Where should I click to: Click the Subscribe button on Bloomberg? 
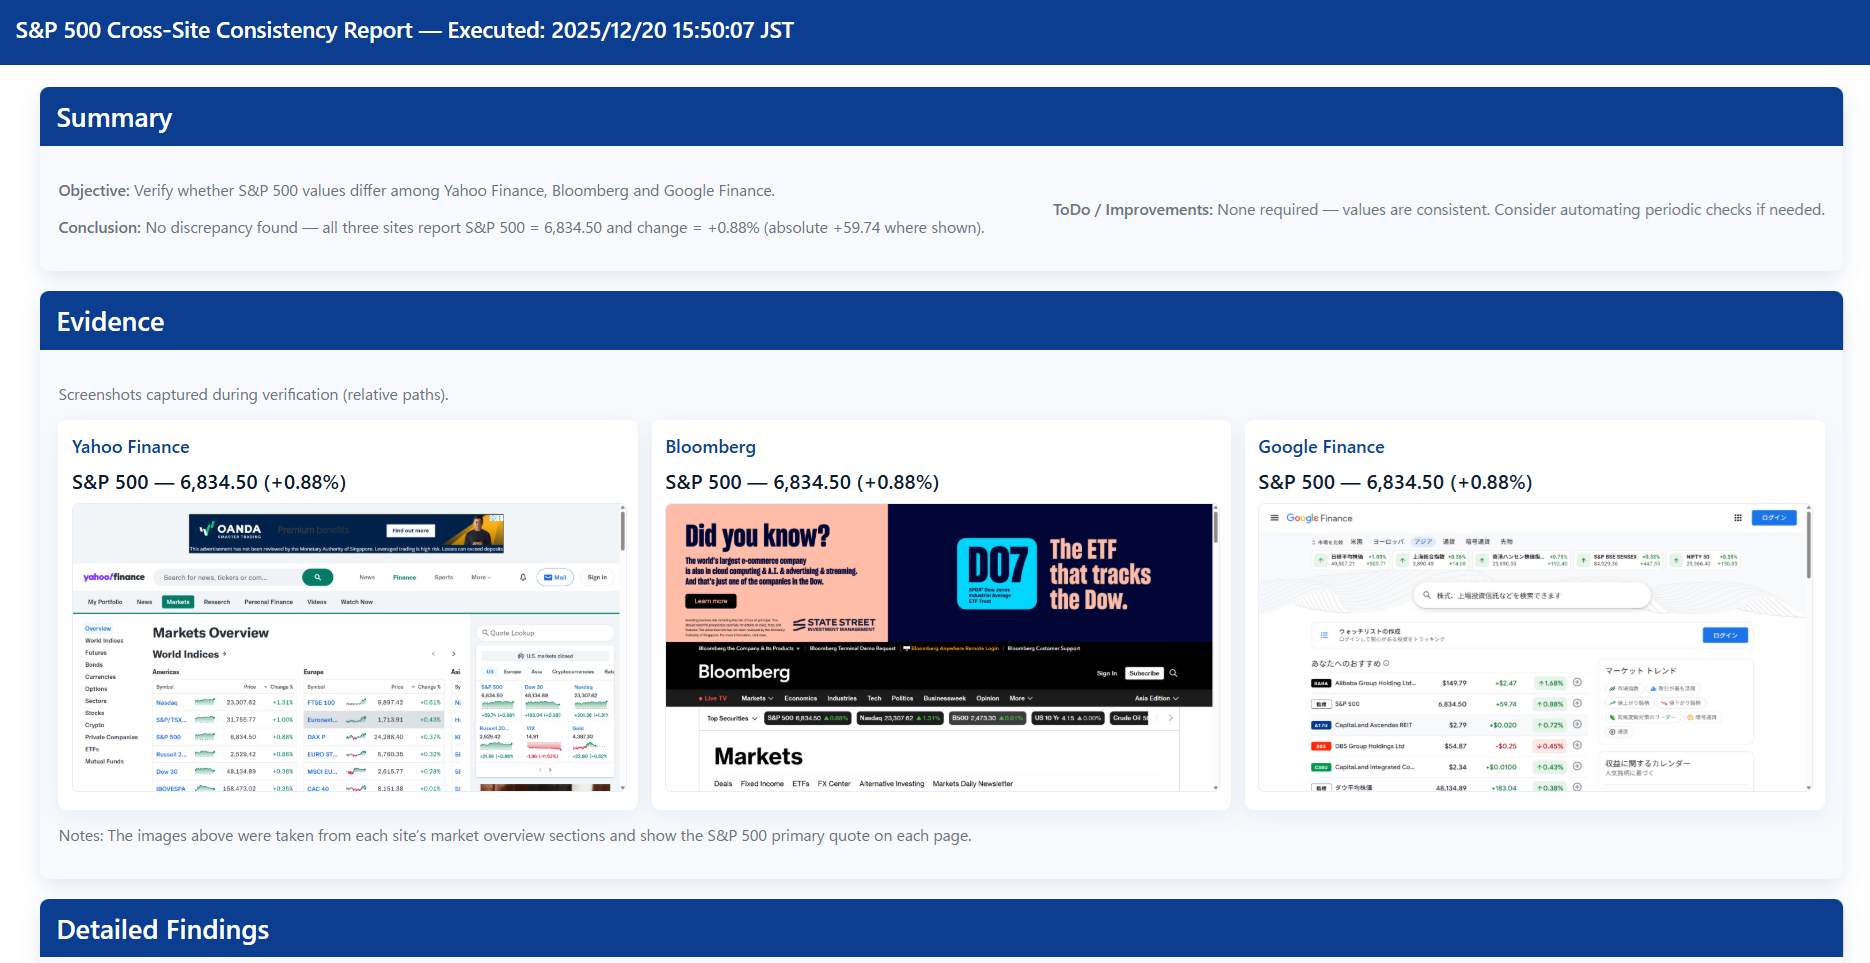[1145, 673]
